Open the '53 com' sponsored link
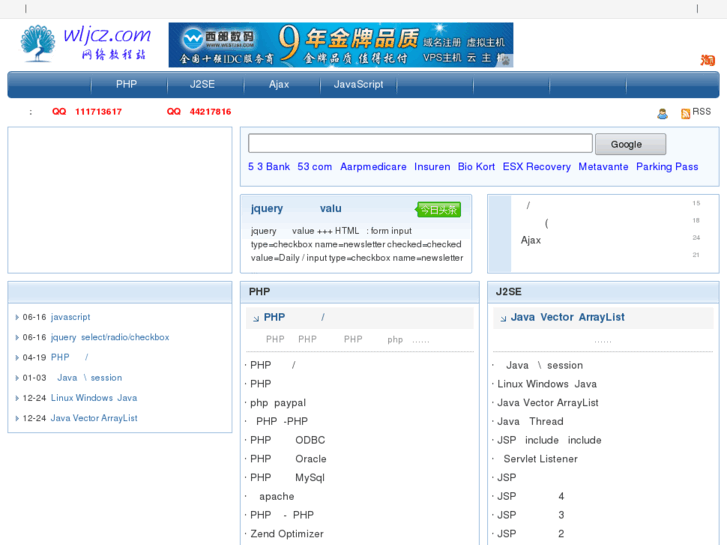This screenshot has width=727, height=545. click(314, 167)
